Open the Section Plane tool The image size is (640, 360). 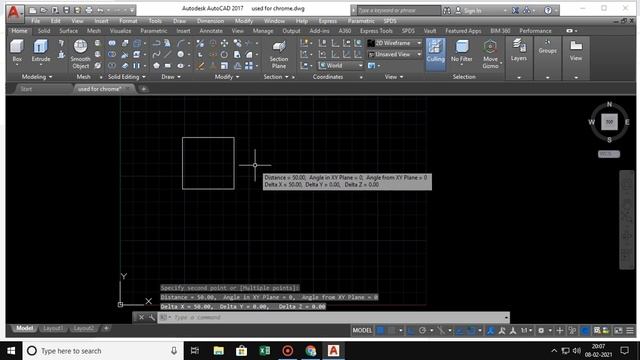(279, 54)
